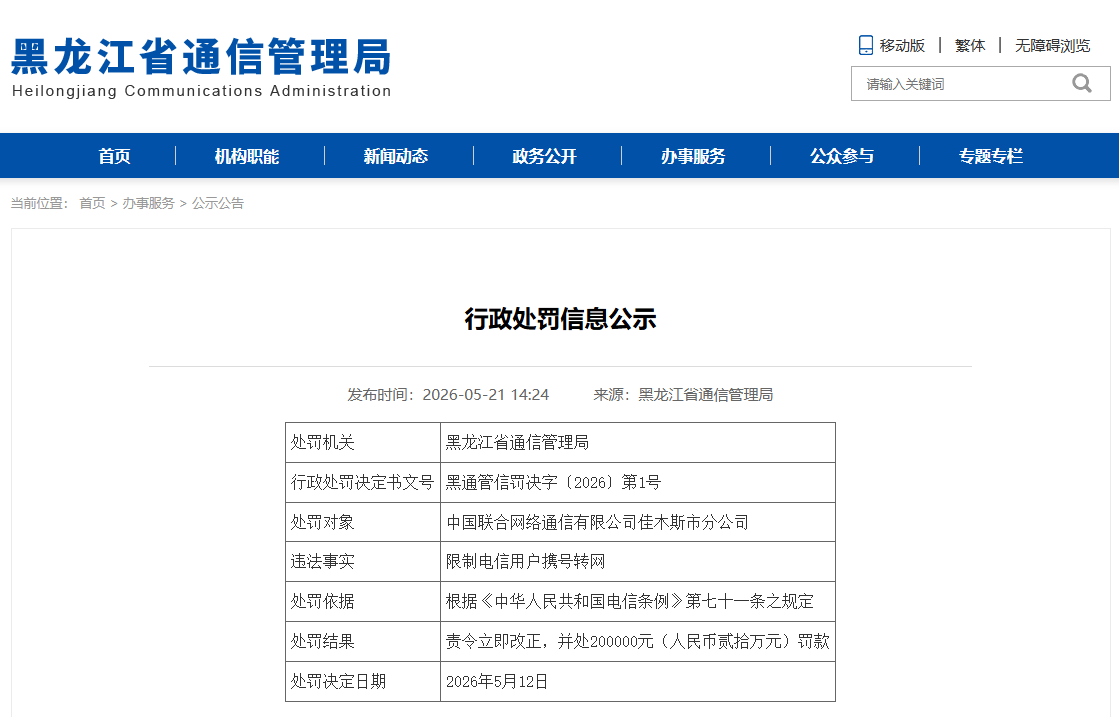Click the 《中华人民共和国电信条例》第七十一条 cell

coord(638,601)
